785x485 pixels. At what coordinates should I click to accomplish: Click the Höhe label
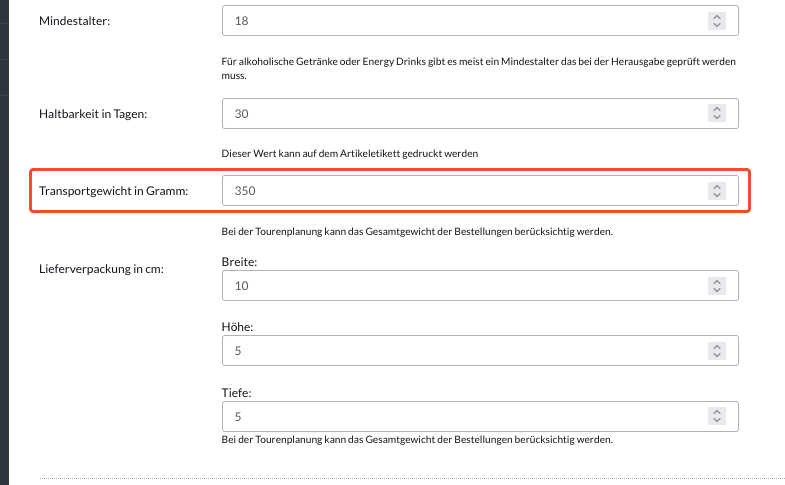pyautogui.click(x=237, y=327)
